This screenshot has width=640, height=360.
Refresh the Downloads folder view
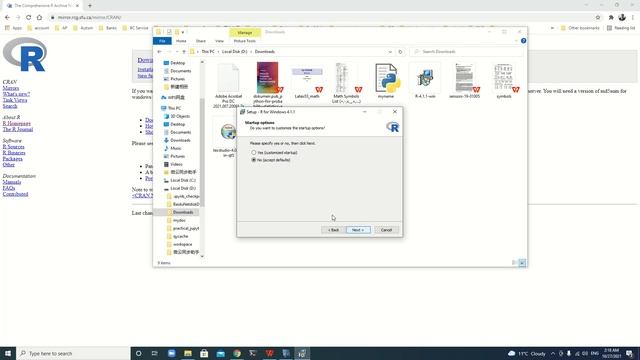click(400, 52)
